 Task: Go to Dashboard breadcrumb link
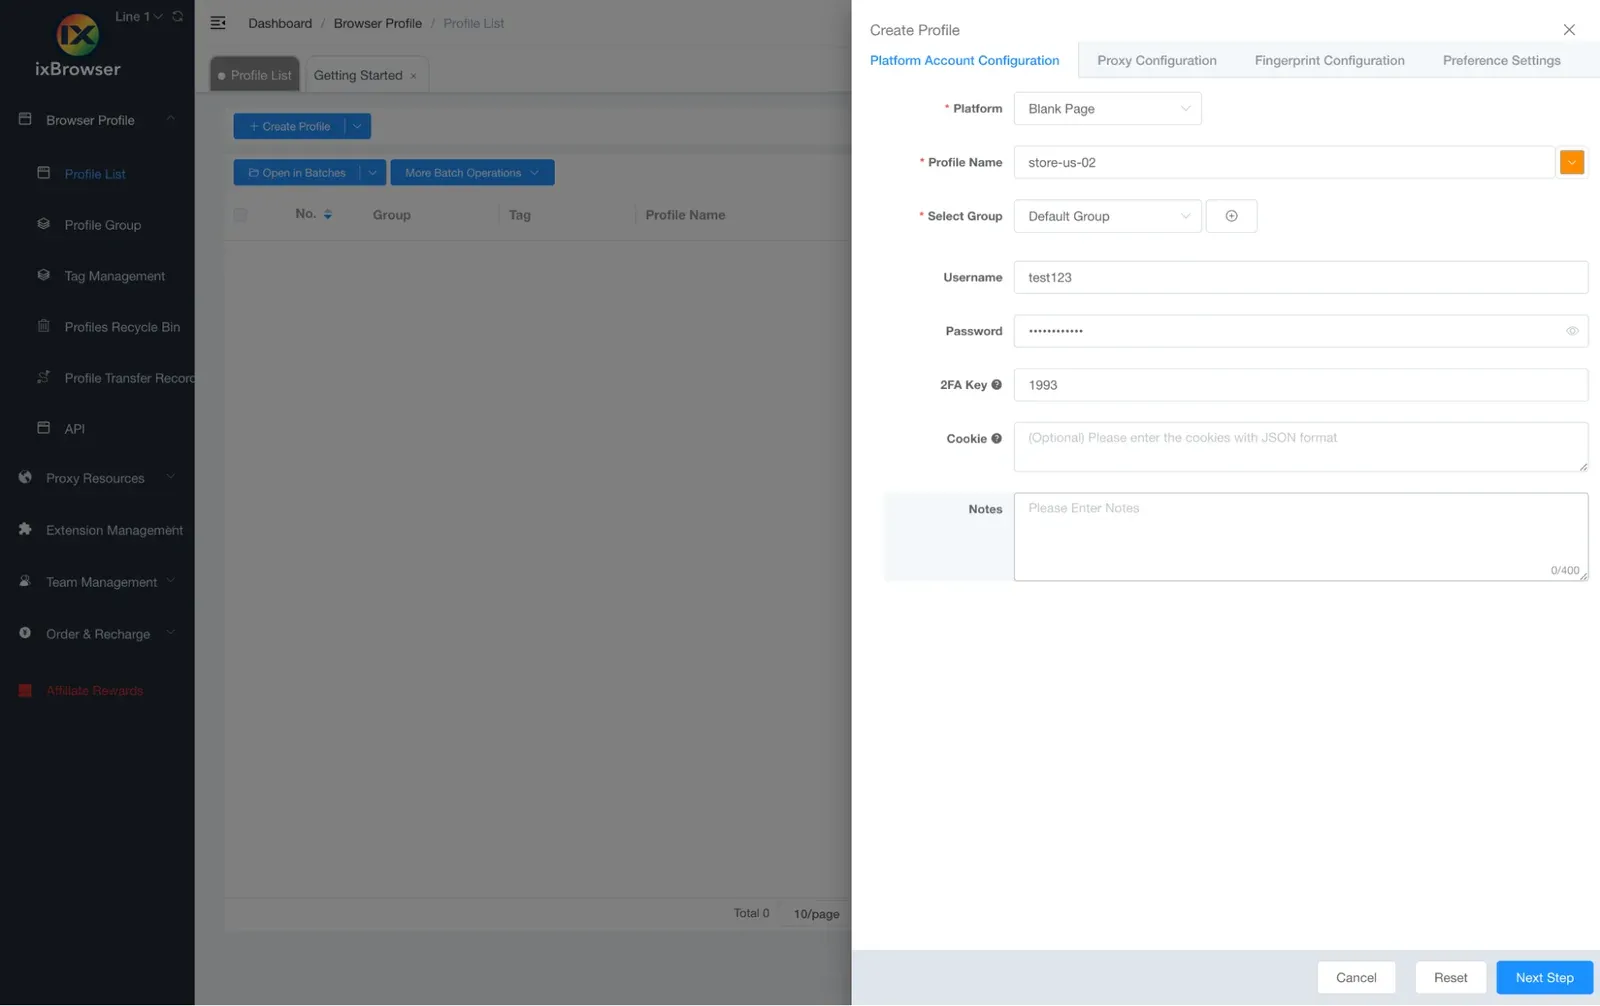(x=280, y=23)
